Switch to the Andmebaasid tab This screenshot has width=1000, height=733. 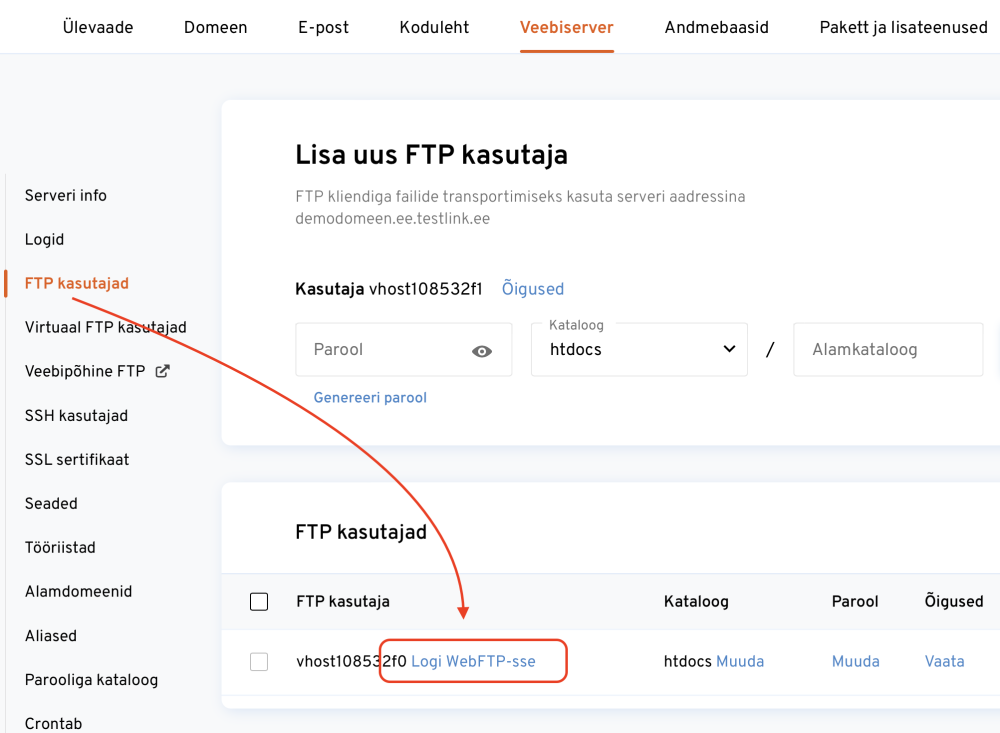tap(716, 27)
